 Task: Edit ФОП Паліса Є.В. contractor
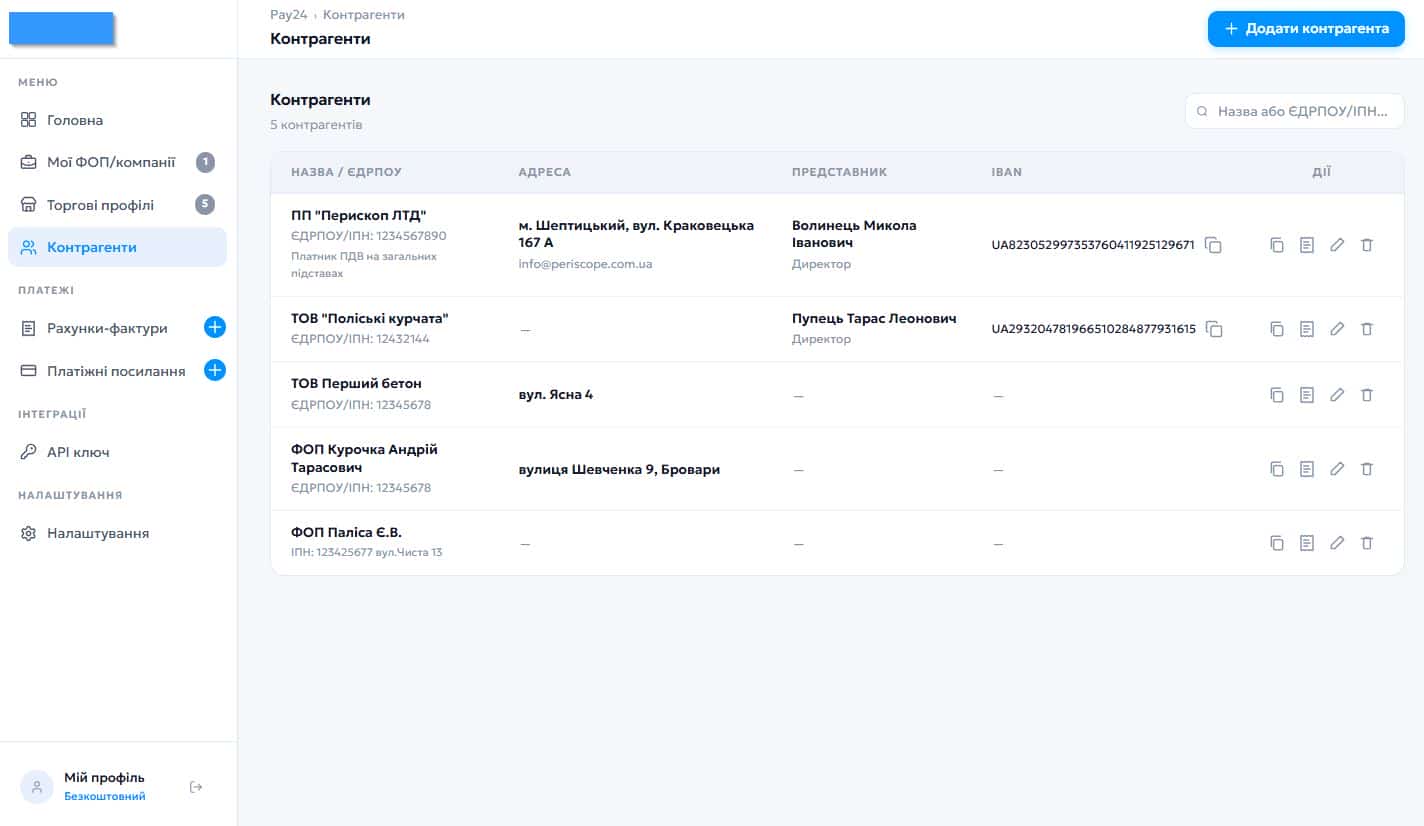click(x=1337, y=543)
